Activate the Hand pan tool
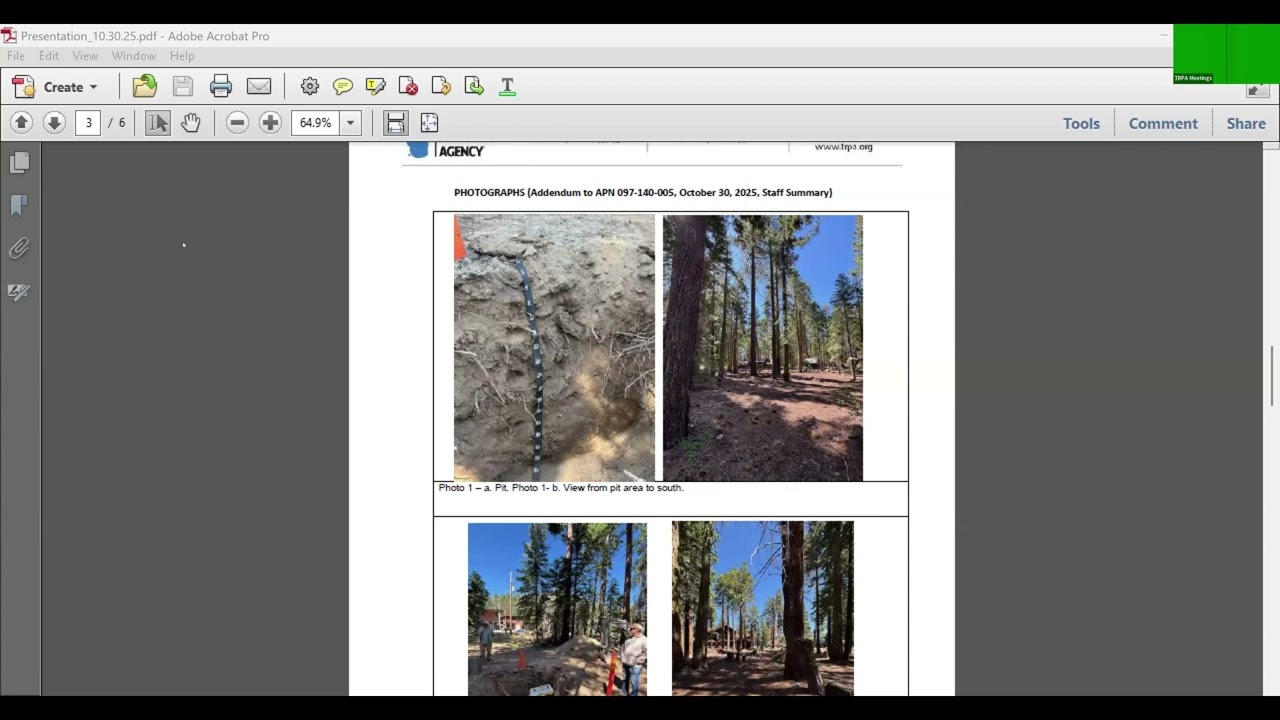Image resolution: width=1280 pixels, height=720 pixels. click(190, 123)
